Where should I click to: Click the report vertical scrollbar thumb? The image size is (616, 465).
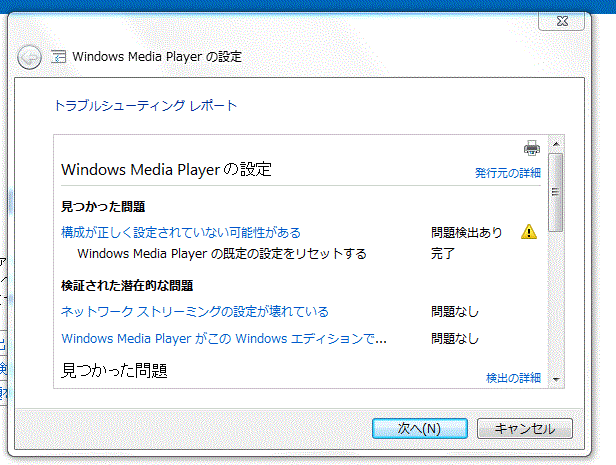point(556,192)
